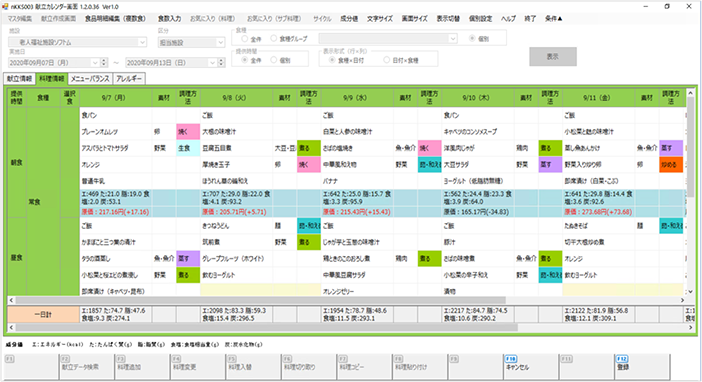The width and height of the screenshot is (702, 382).
Task: Switch to the 料理情報 tab
Action: pyautogui.click(x=52, y=79)
